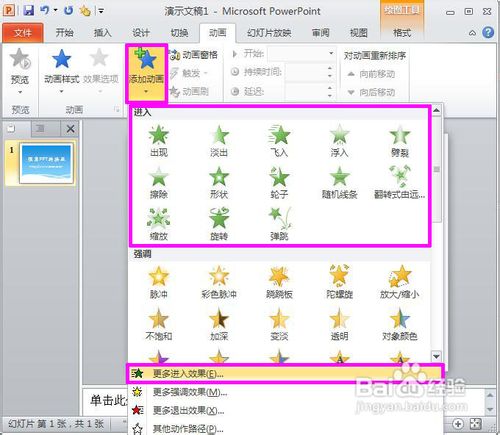Open the 视图 view ribbon tab
Screen dimensions: 500x435
click(x=359, y=33)
